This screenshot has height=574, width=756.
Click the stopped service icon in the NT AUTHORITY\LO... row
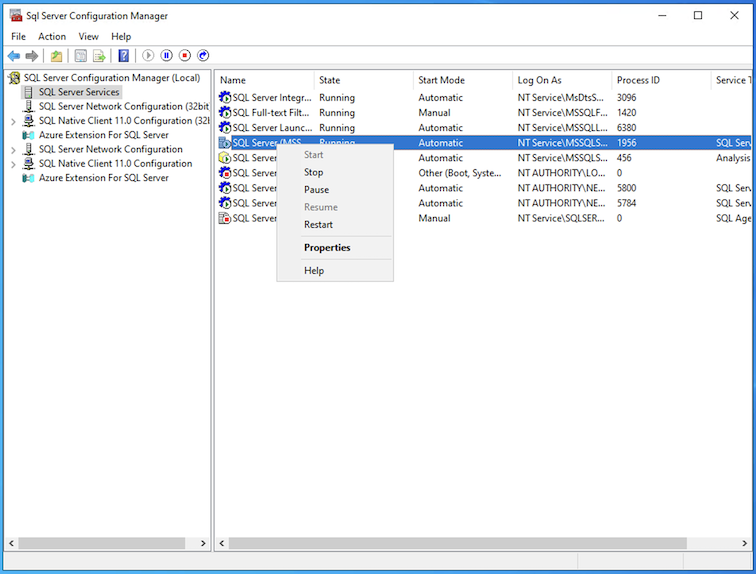[x=225, y=173]
